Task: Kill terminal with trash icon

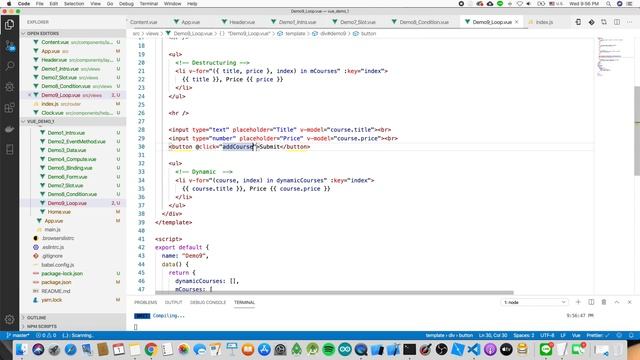Action: [x=604, y=302]
